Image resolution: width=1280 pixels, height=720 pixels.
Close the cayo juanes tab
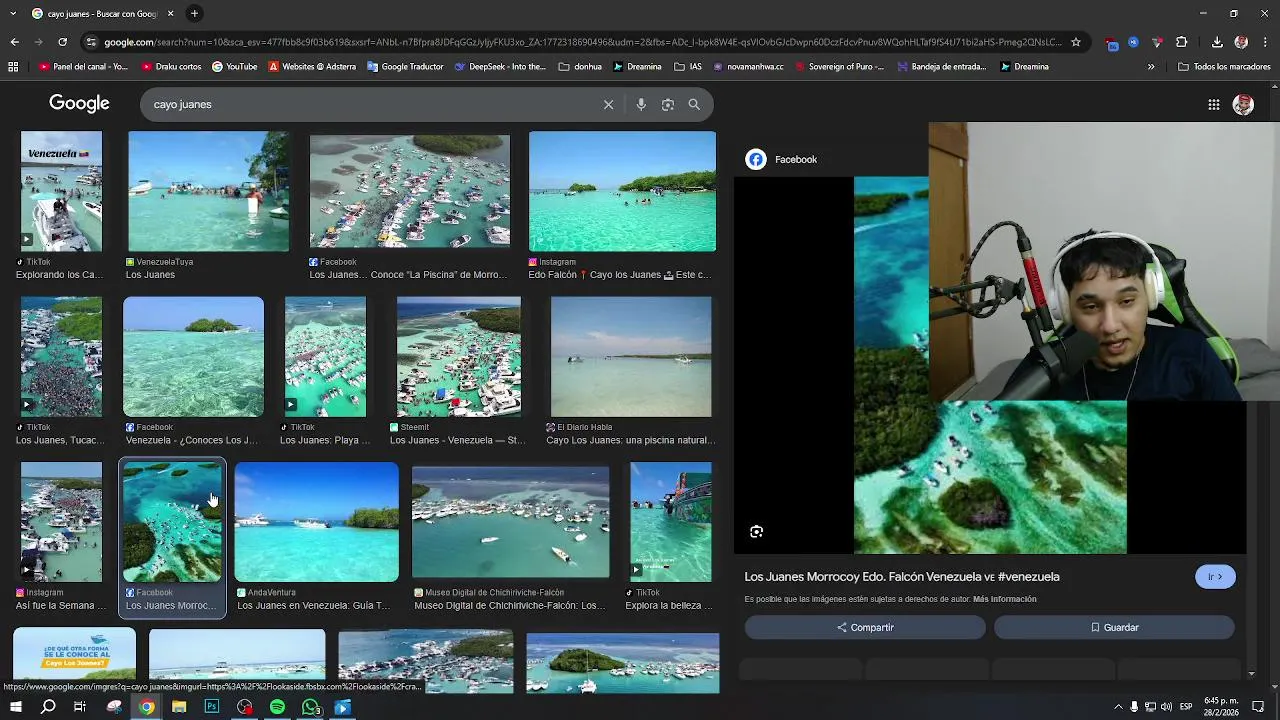[x=170, y=13]
